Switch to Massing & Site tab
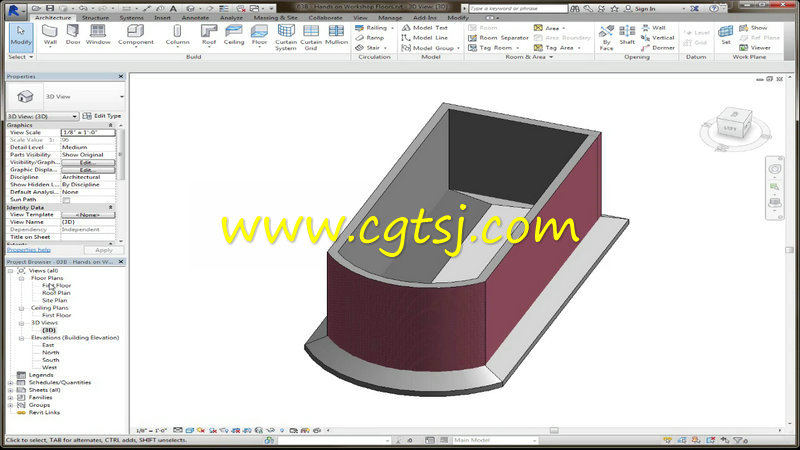 point(276,18)
